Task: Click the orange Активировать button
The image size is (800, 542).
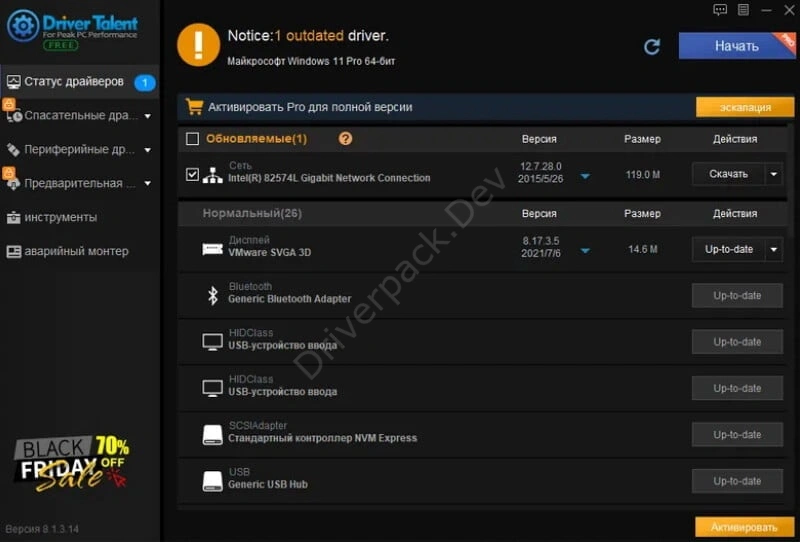Action: (744, 527)
